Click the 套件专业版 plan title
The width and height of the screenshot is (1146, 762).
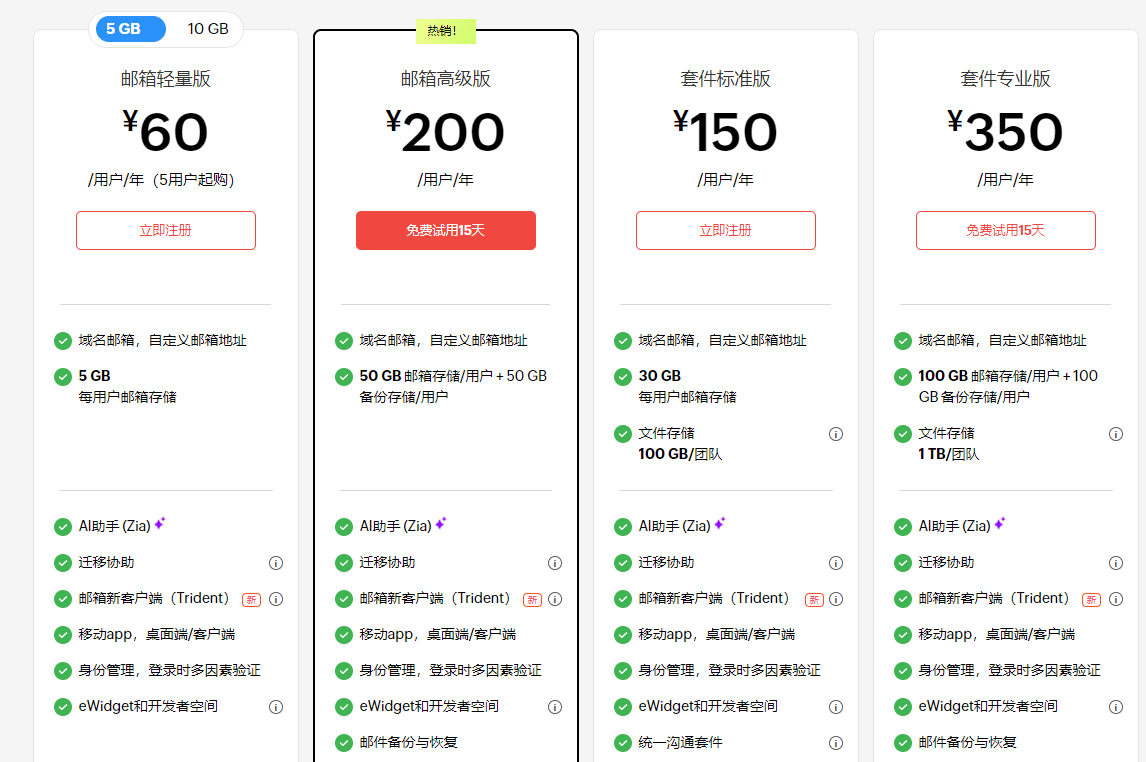(1005, 78)
